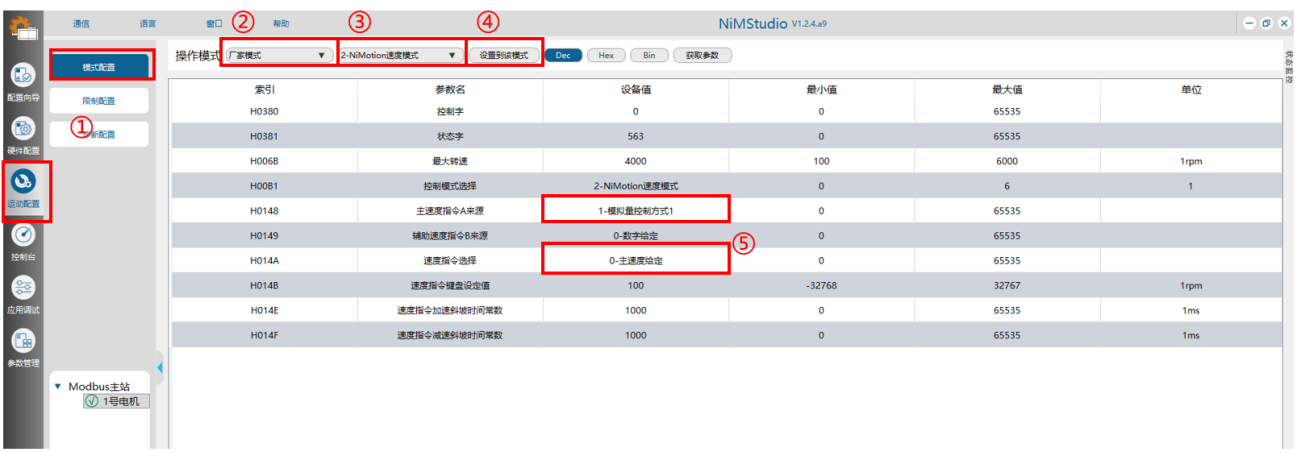Screen dimensions: 1297x452
Task: Open the 厂家模式 operation mode dropdown
Action: tap(277, 56)
